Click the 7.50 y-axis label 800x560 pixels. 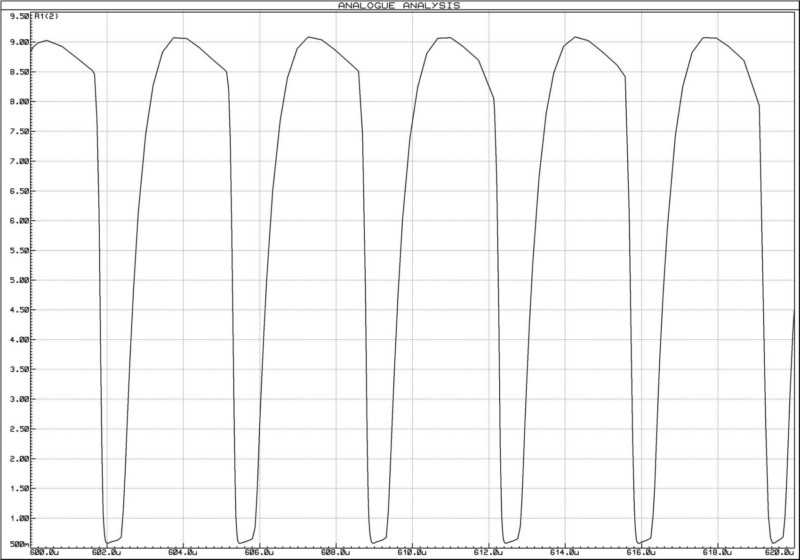click(19, 132)
